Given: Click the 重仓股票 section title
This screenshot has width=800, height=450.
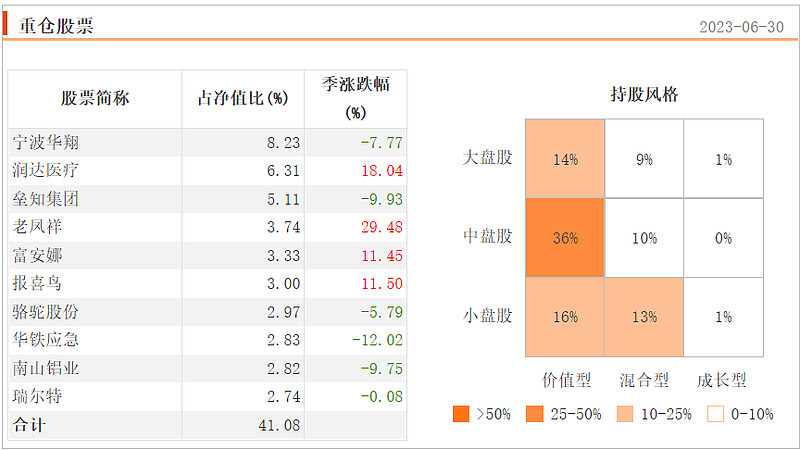Looking at the screenshot, I should (55, 26).
